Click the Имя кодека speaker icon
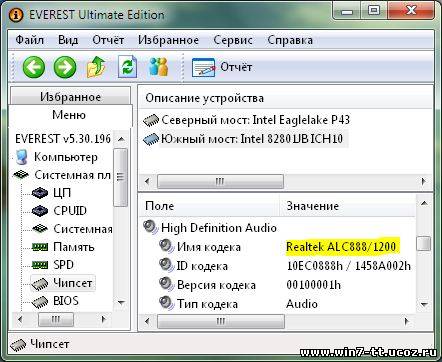The width and height of the screenshot is (442, 362). point(166,246)
